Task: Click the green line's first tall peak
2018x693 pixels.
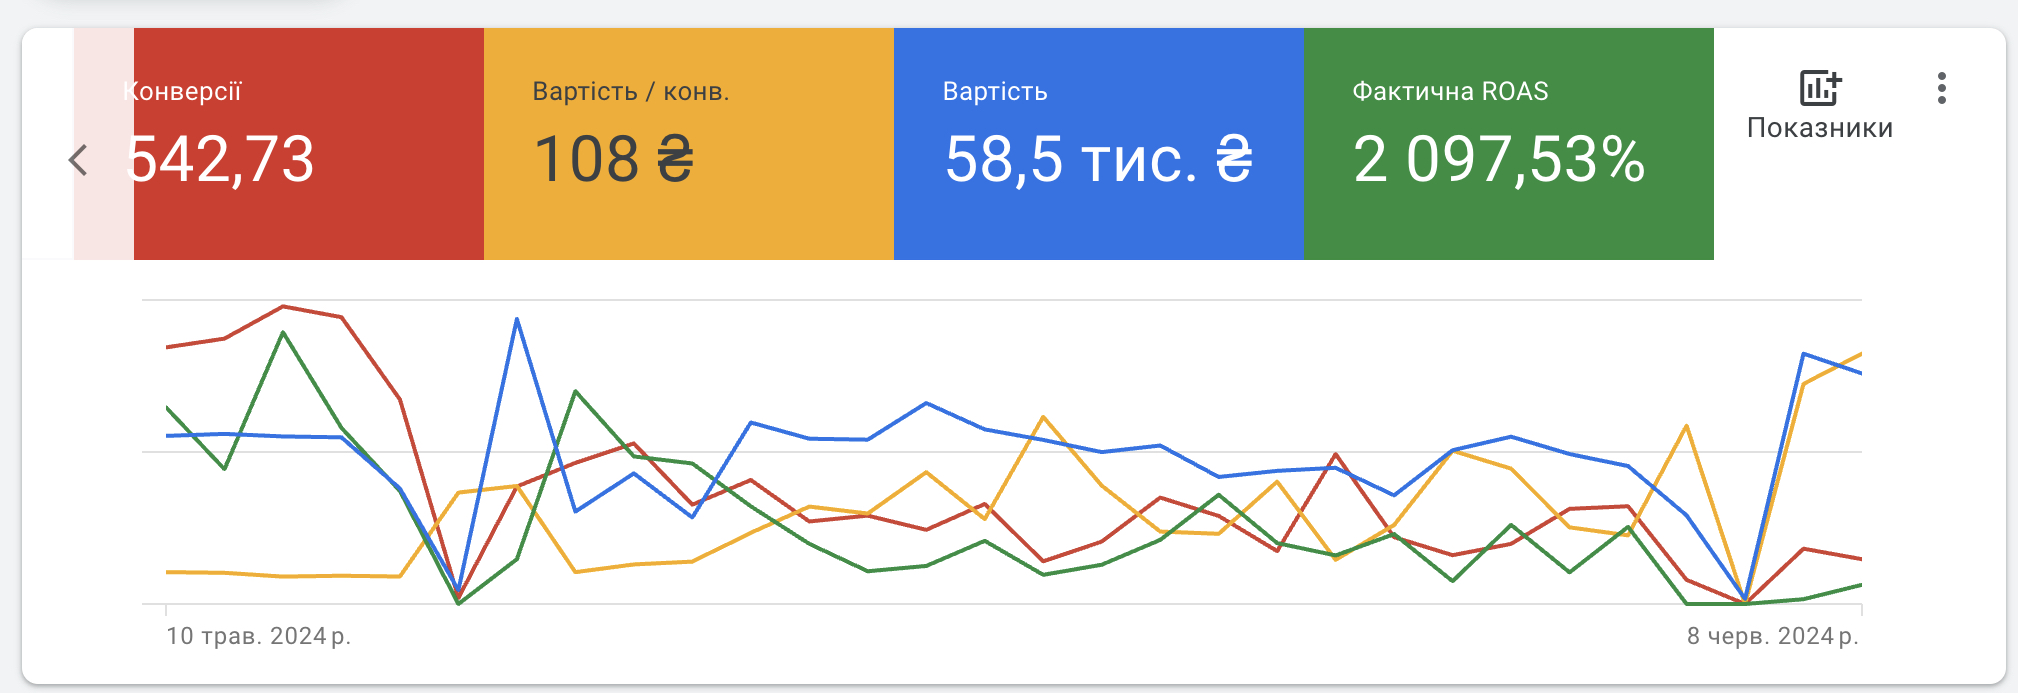Action: [284, 332]
